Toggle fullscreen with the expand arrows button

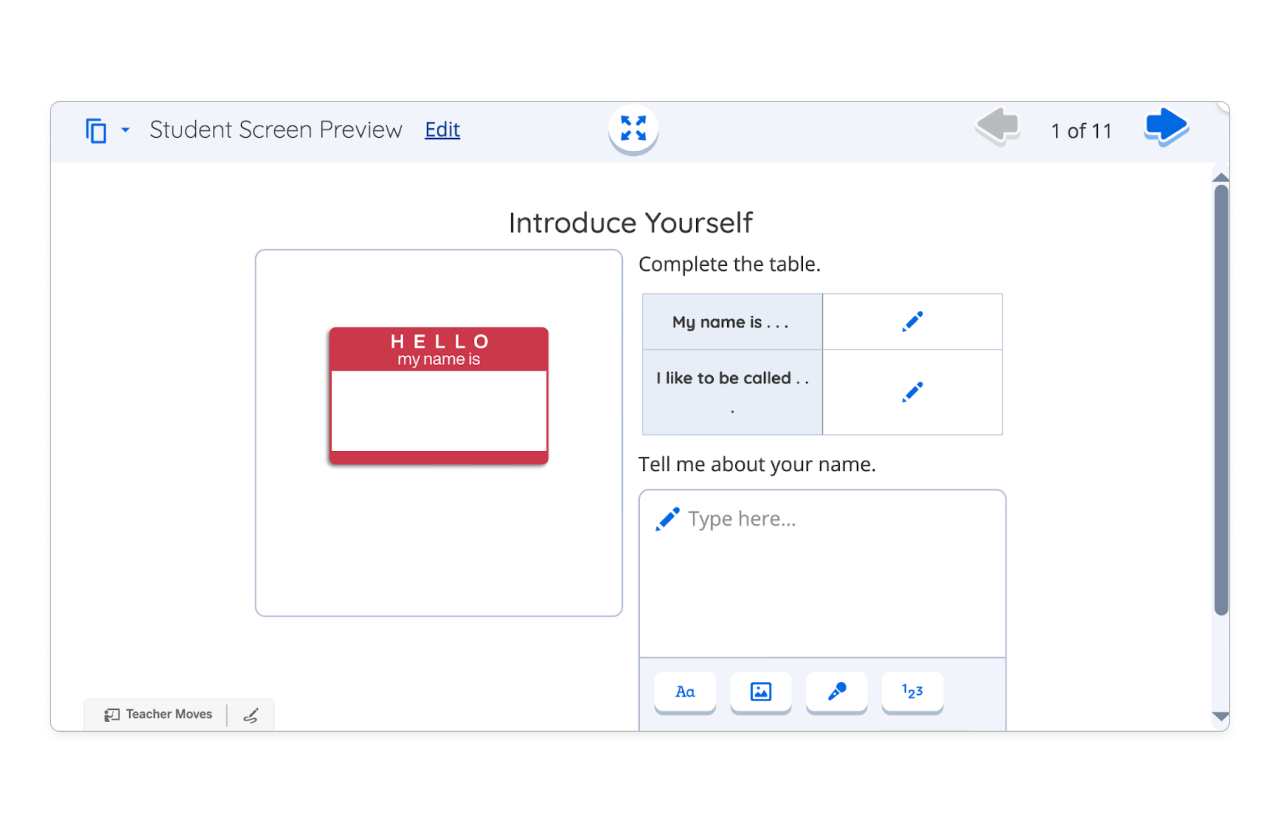(633, 128)
